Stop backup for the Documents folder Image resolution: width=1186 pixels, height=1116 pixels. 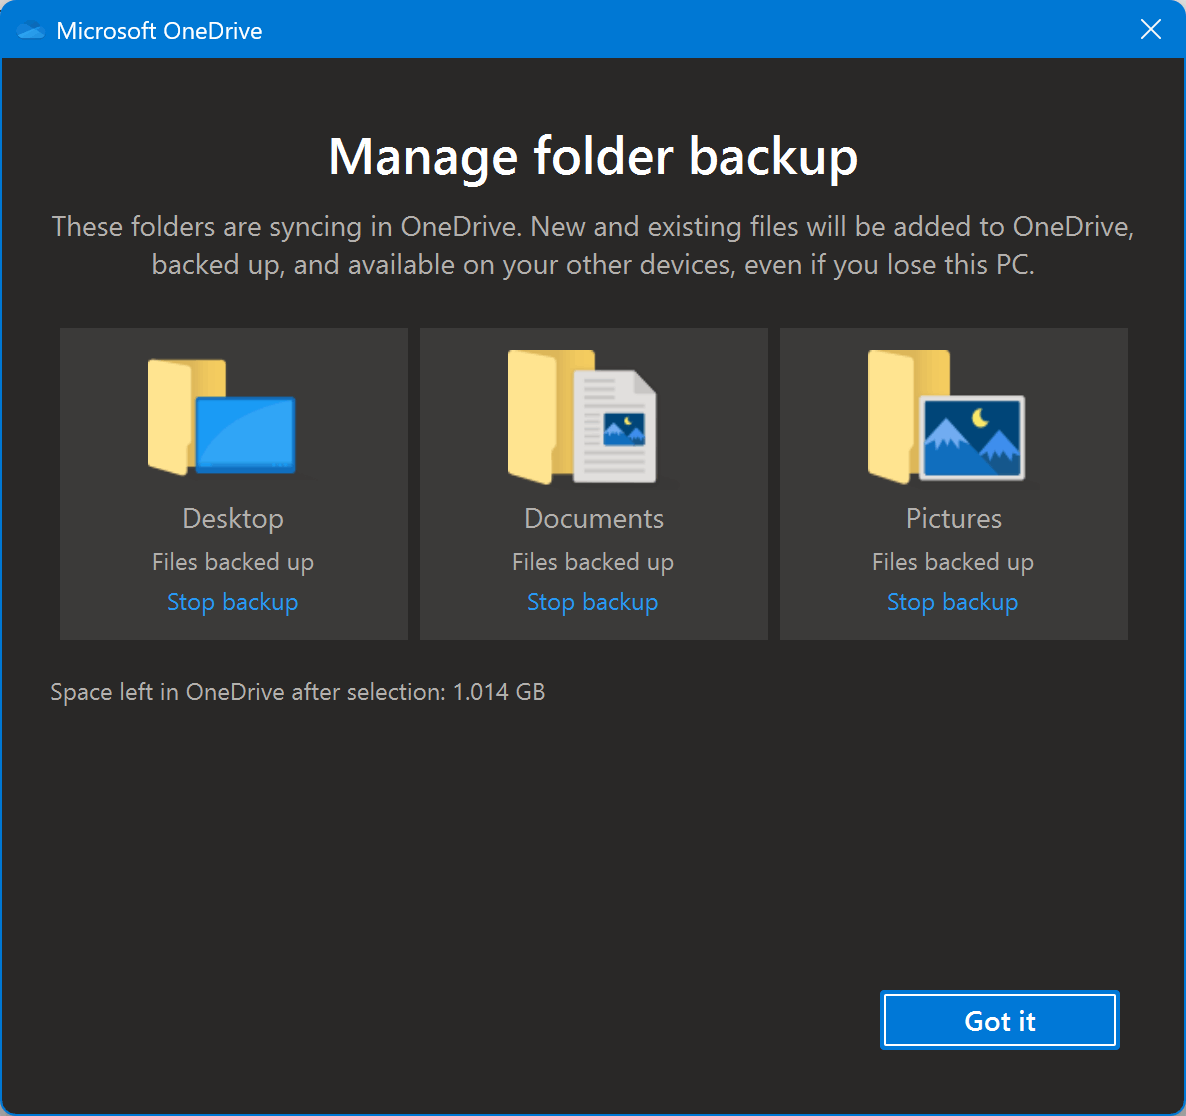pos(592,601)
